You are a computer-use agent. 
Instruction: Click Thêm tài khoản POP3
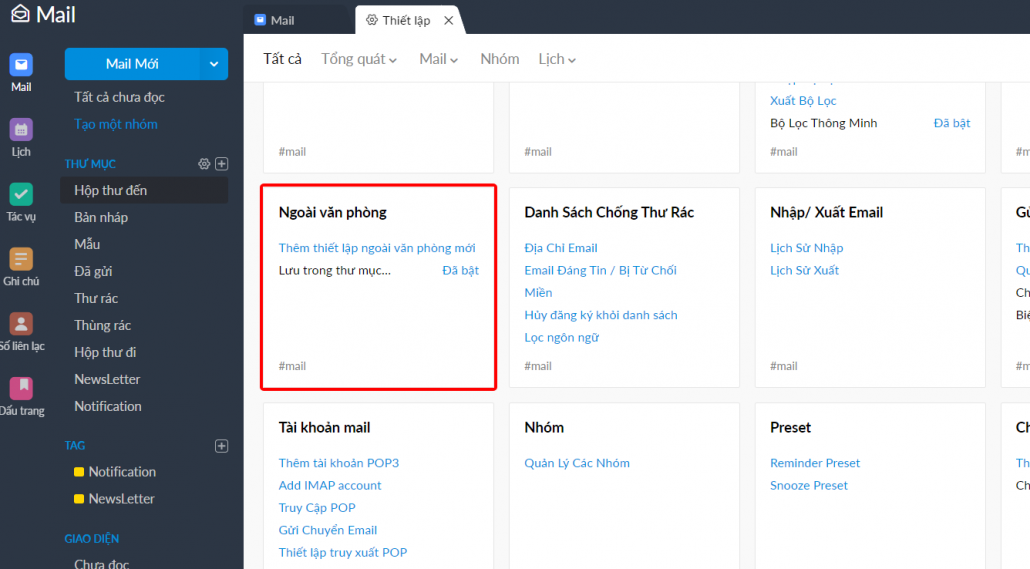339,463
